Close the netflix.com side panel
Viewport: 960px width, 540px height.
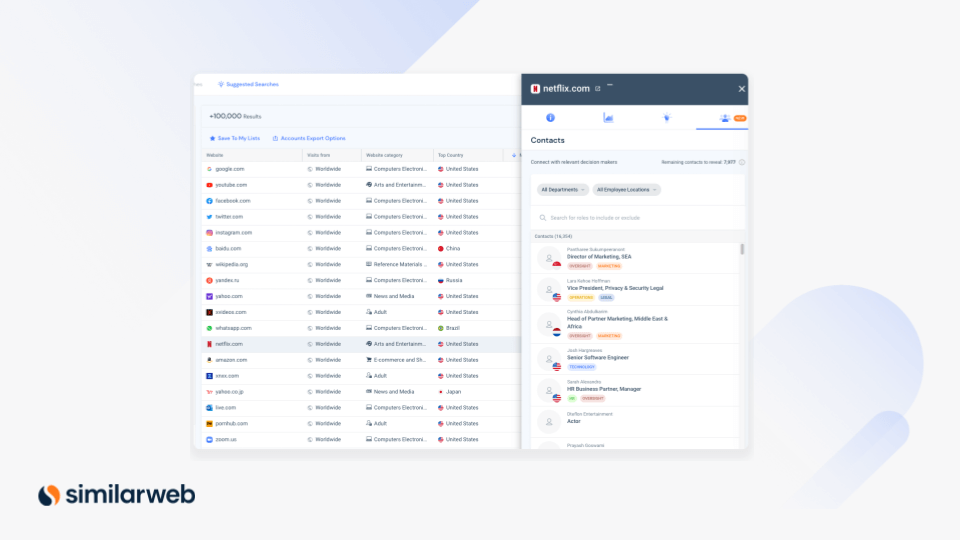(x=741, y=89)
